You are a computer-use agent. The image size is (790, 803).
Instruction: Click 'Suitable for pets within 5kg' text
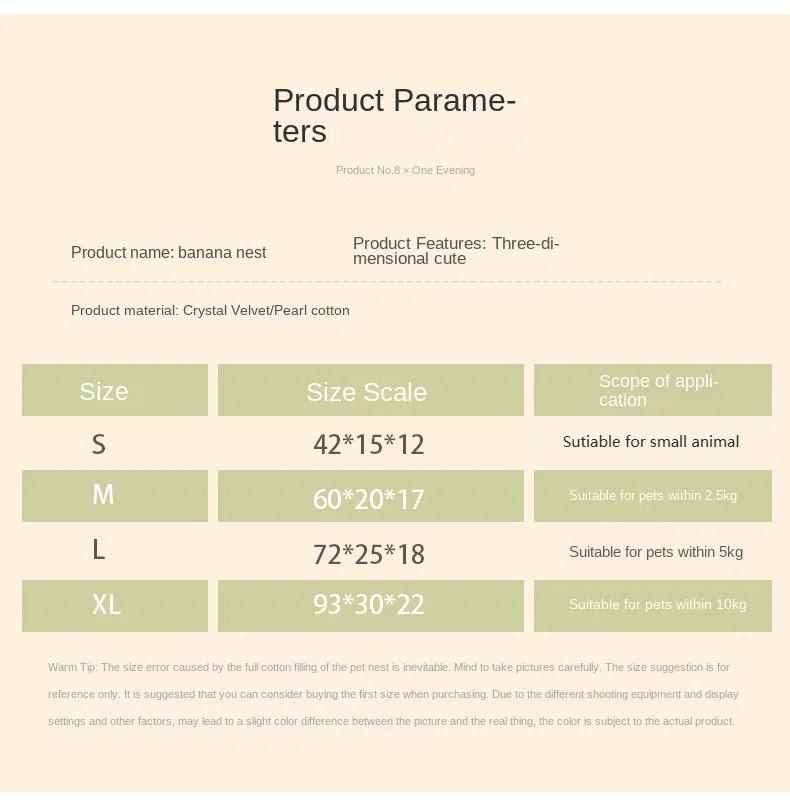click(656, 552)
